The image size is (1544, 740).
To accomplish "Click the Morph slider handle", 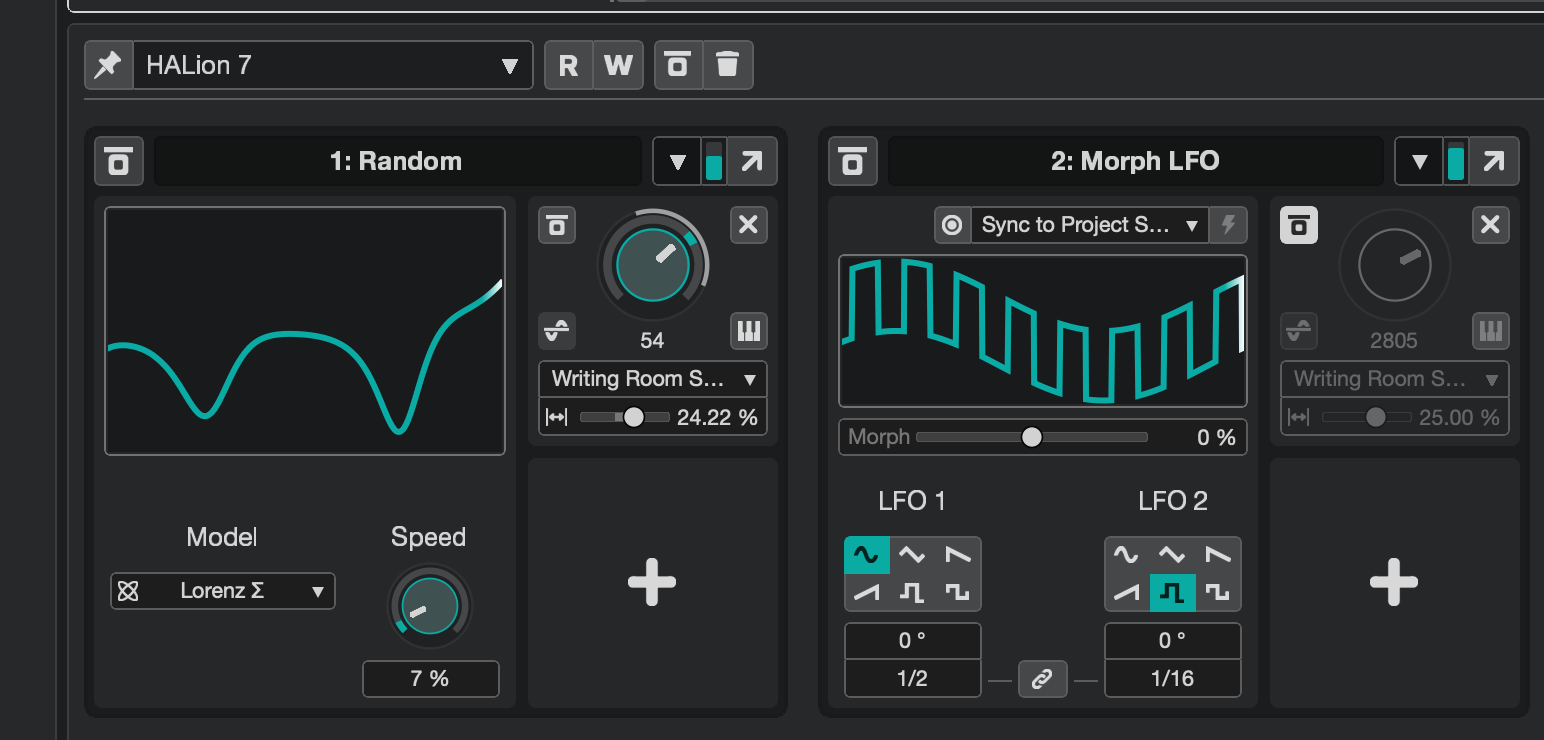I will click(1031, 437).
